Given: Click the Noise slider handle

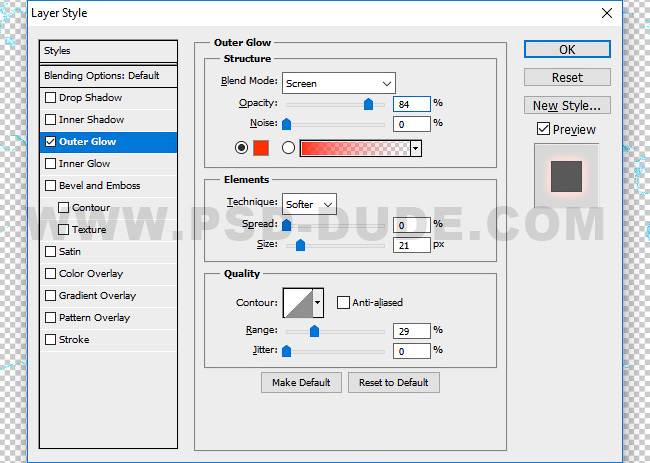Looking at the screenshot, I should click(286, 124).
